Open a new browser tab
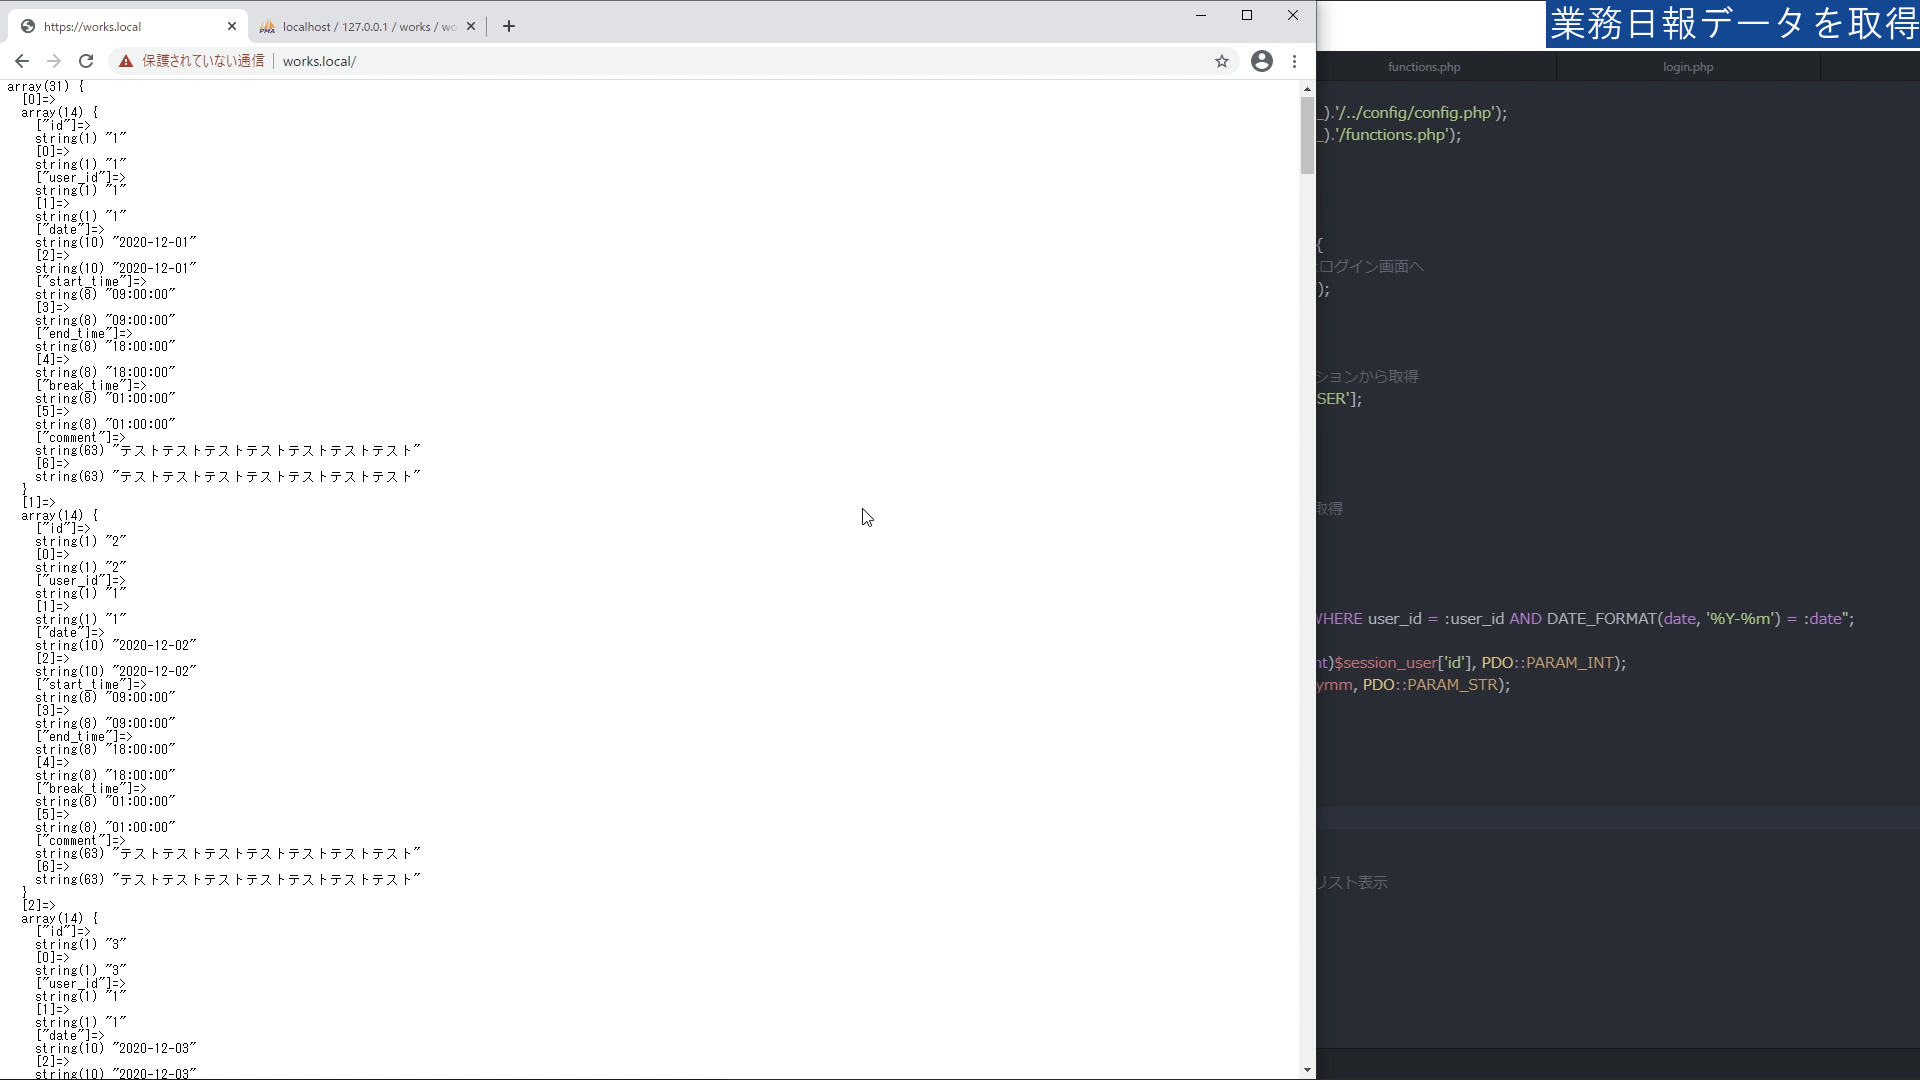Image resolution: width=1920 pixels, height=1080 pixels. pos(509,26)
